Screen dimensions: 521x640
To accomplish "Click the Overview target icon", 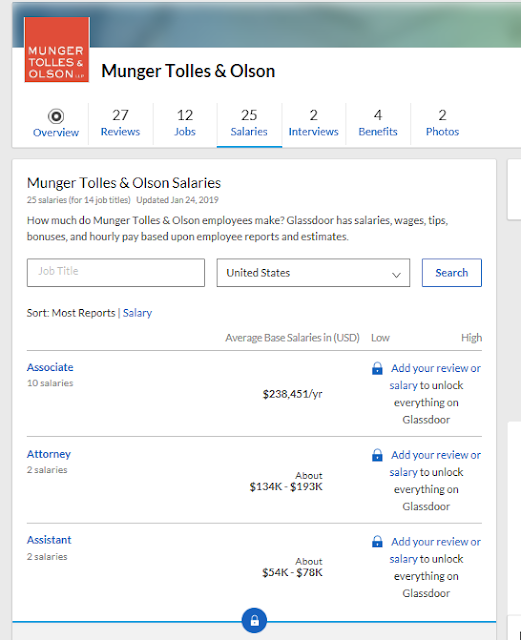I will [x=56, y=116].
